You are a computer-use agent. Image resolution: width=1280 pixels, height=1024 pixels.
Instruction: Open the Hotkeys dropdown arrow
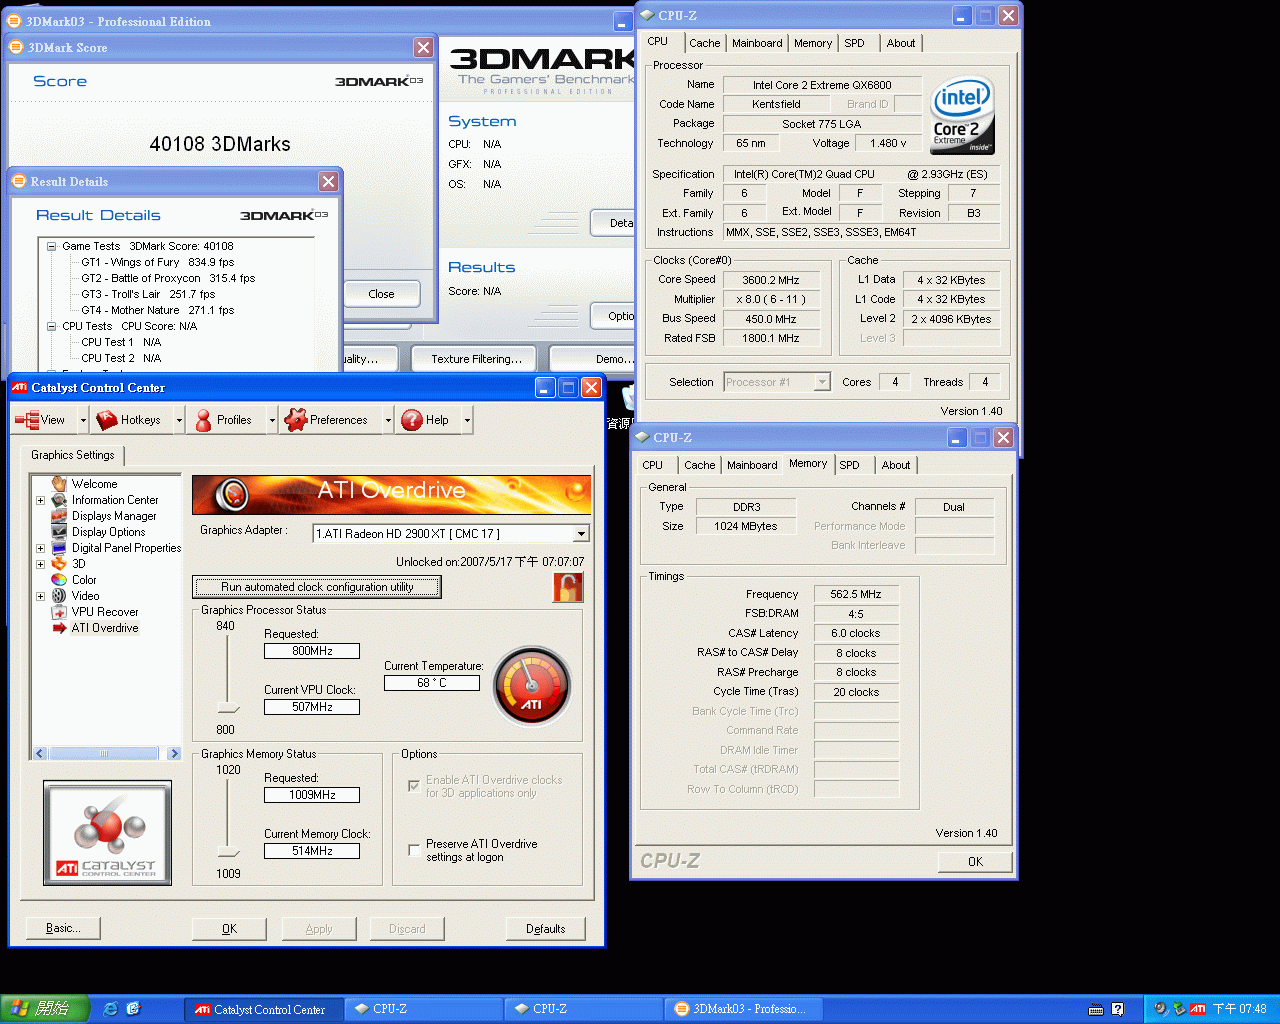tap(179, 421)
